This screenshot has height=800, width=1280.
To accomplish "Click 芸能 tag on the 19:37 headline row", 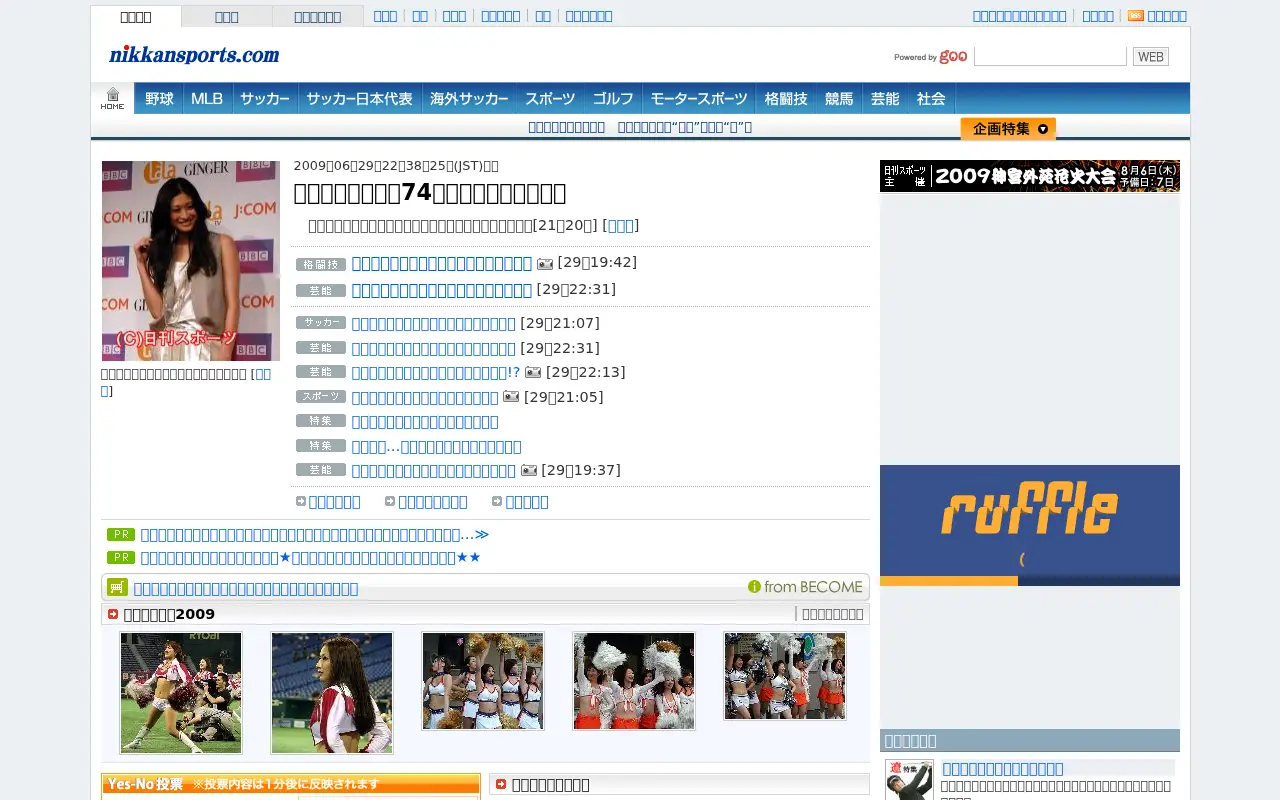I will (321, 470).
